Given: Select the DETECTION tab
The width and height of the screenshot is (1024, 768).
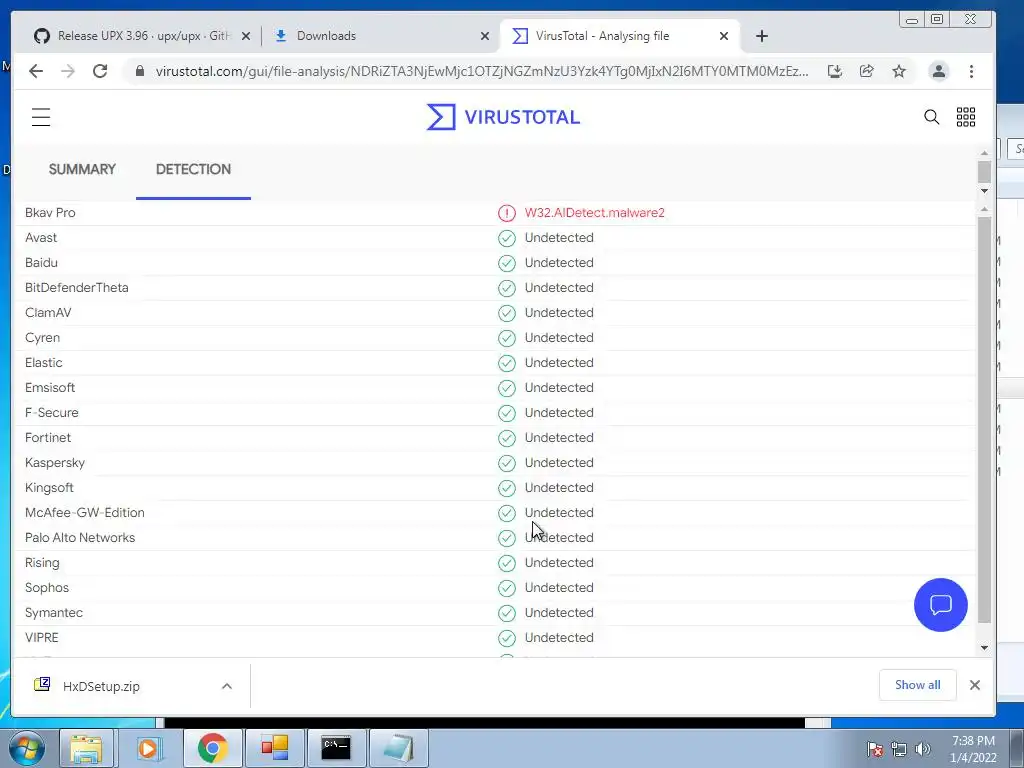Looking at the screenshot, I should [x=193, y=169].
